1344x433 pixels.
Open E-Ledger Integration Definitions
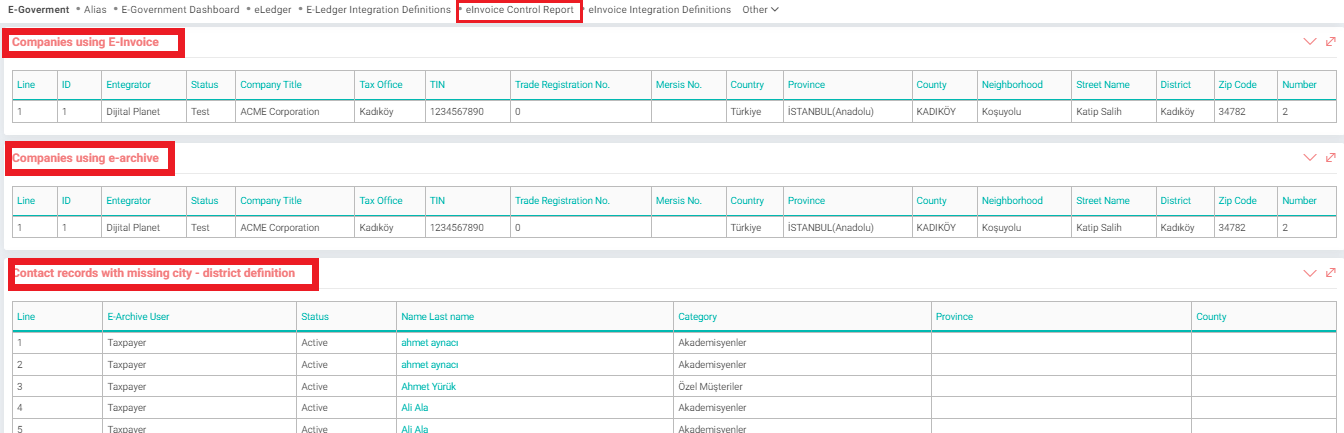point(378,9)
